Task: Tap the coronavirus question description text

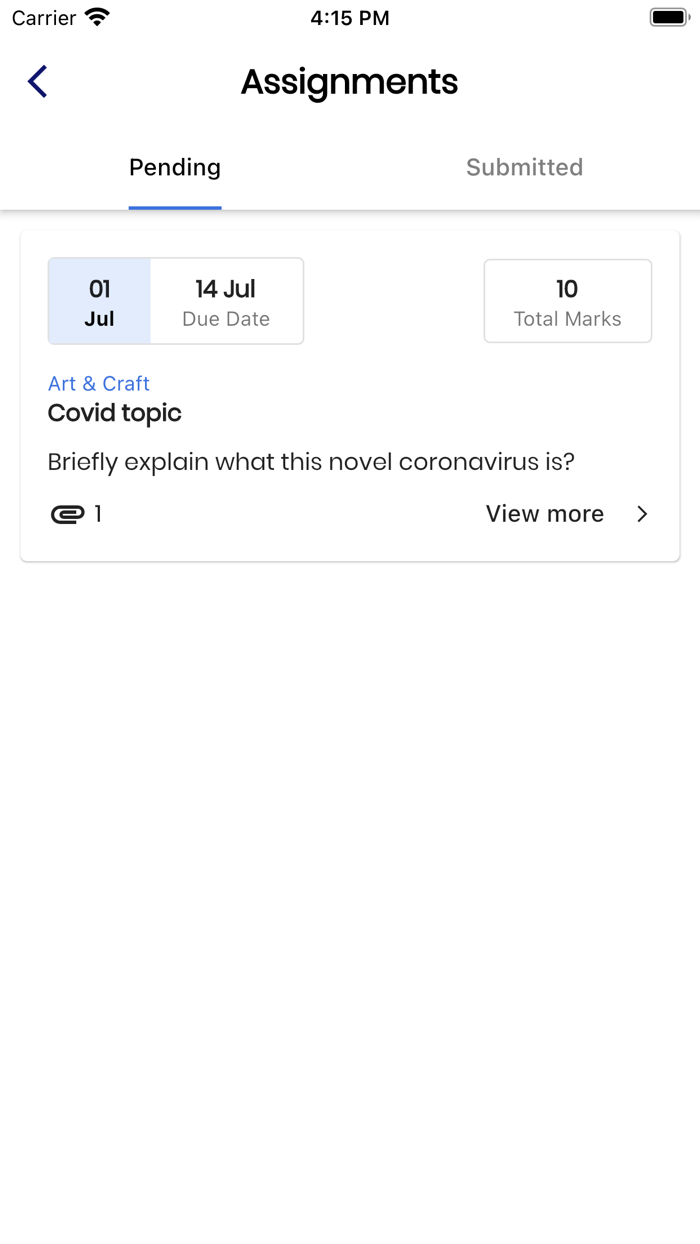Action: click(311, 462)
